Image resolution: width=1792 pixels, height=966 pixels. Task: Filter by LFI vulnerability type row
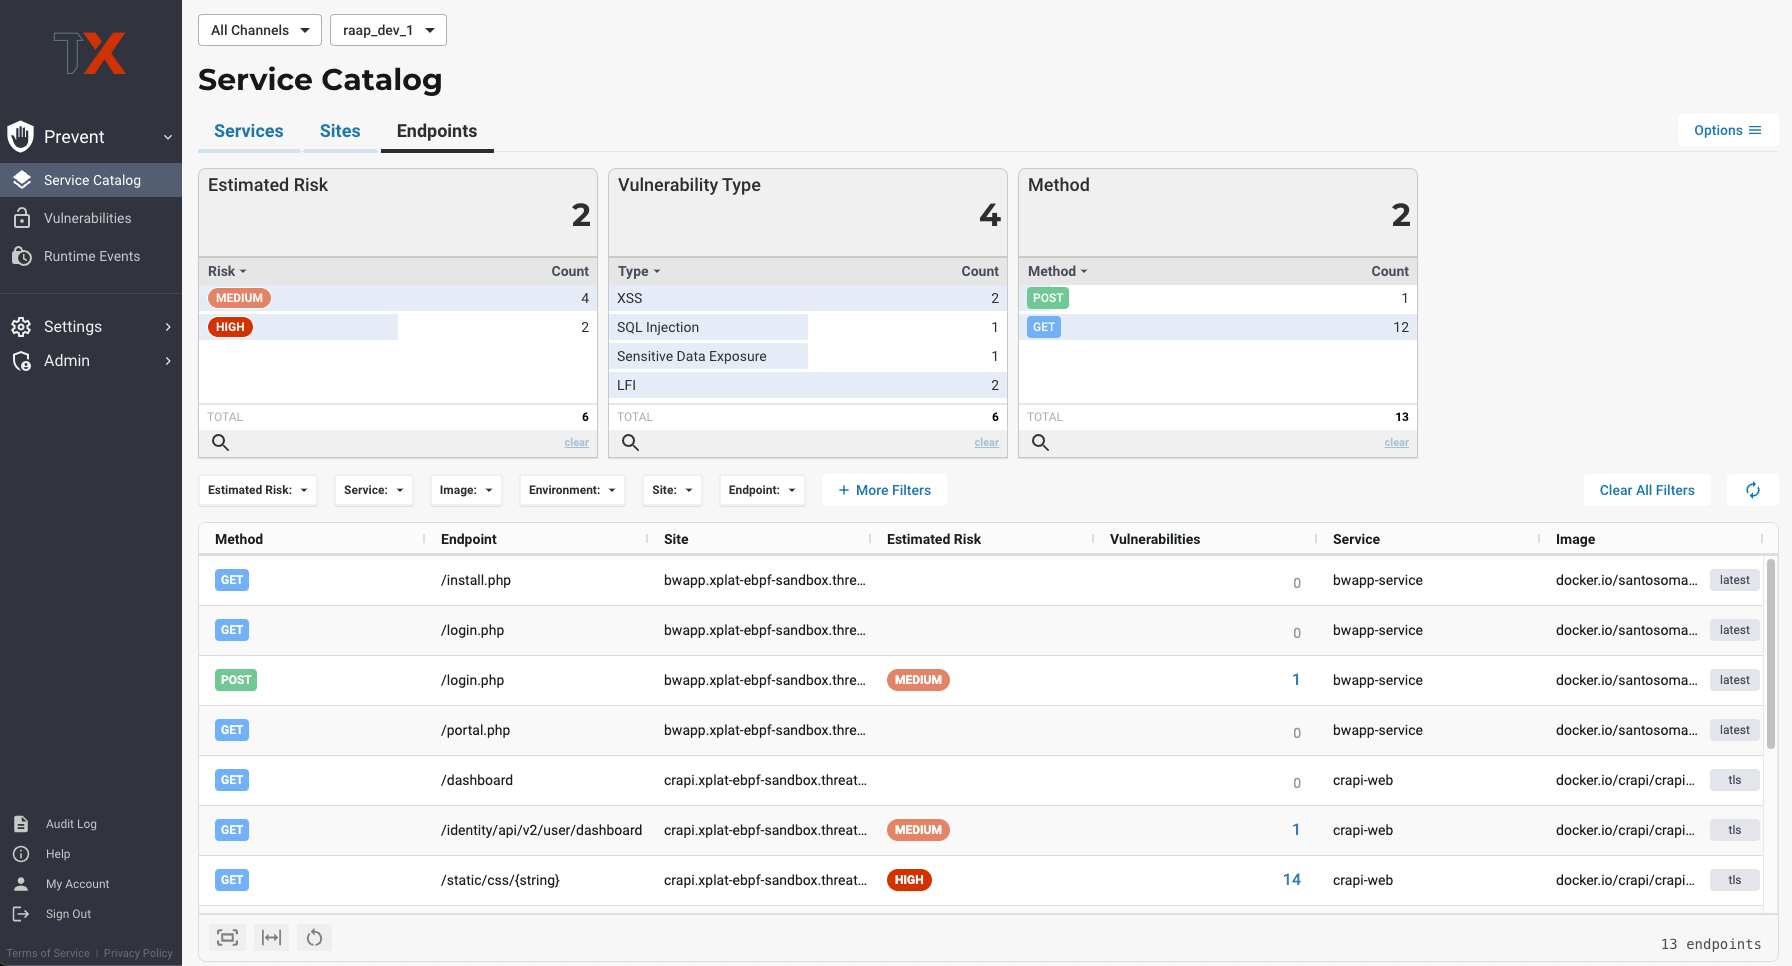point(808,385)
